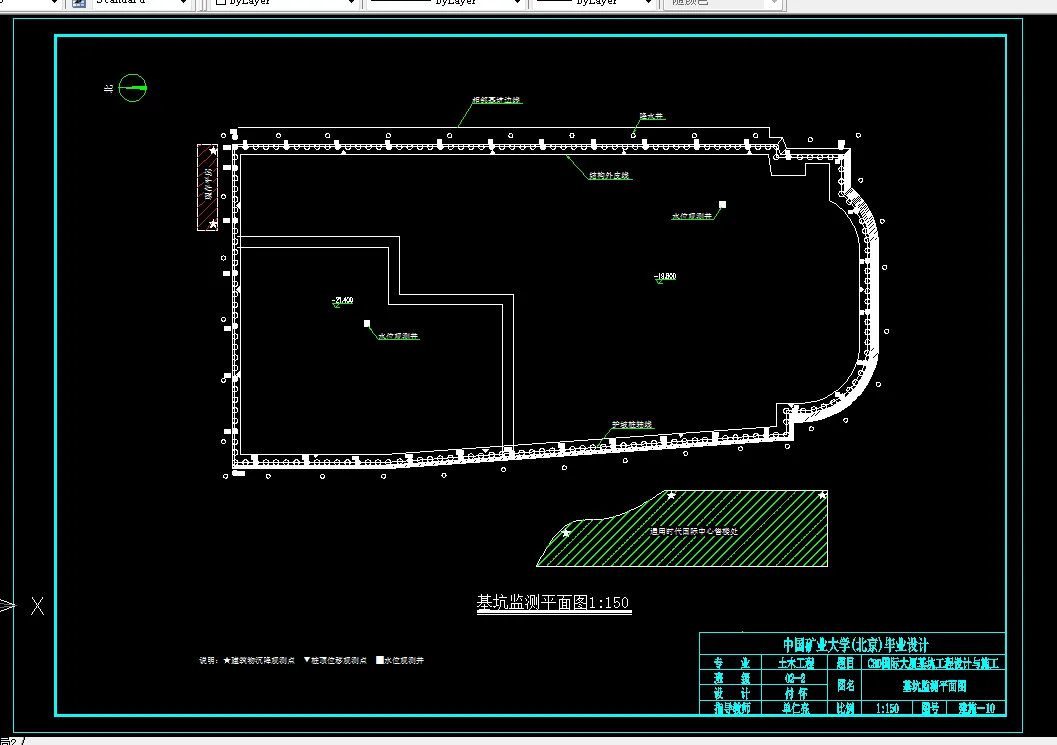Select the water level well square near -19.800

pyautogui.click(x=722, y=204)
